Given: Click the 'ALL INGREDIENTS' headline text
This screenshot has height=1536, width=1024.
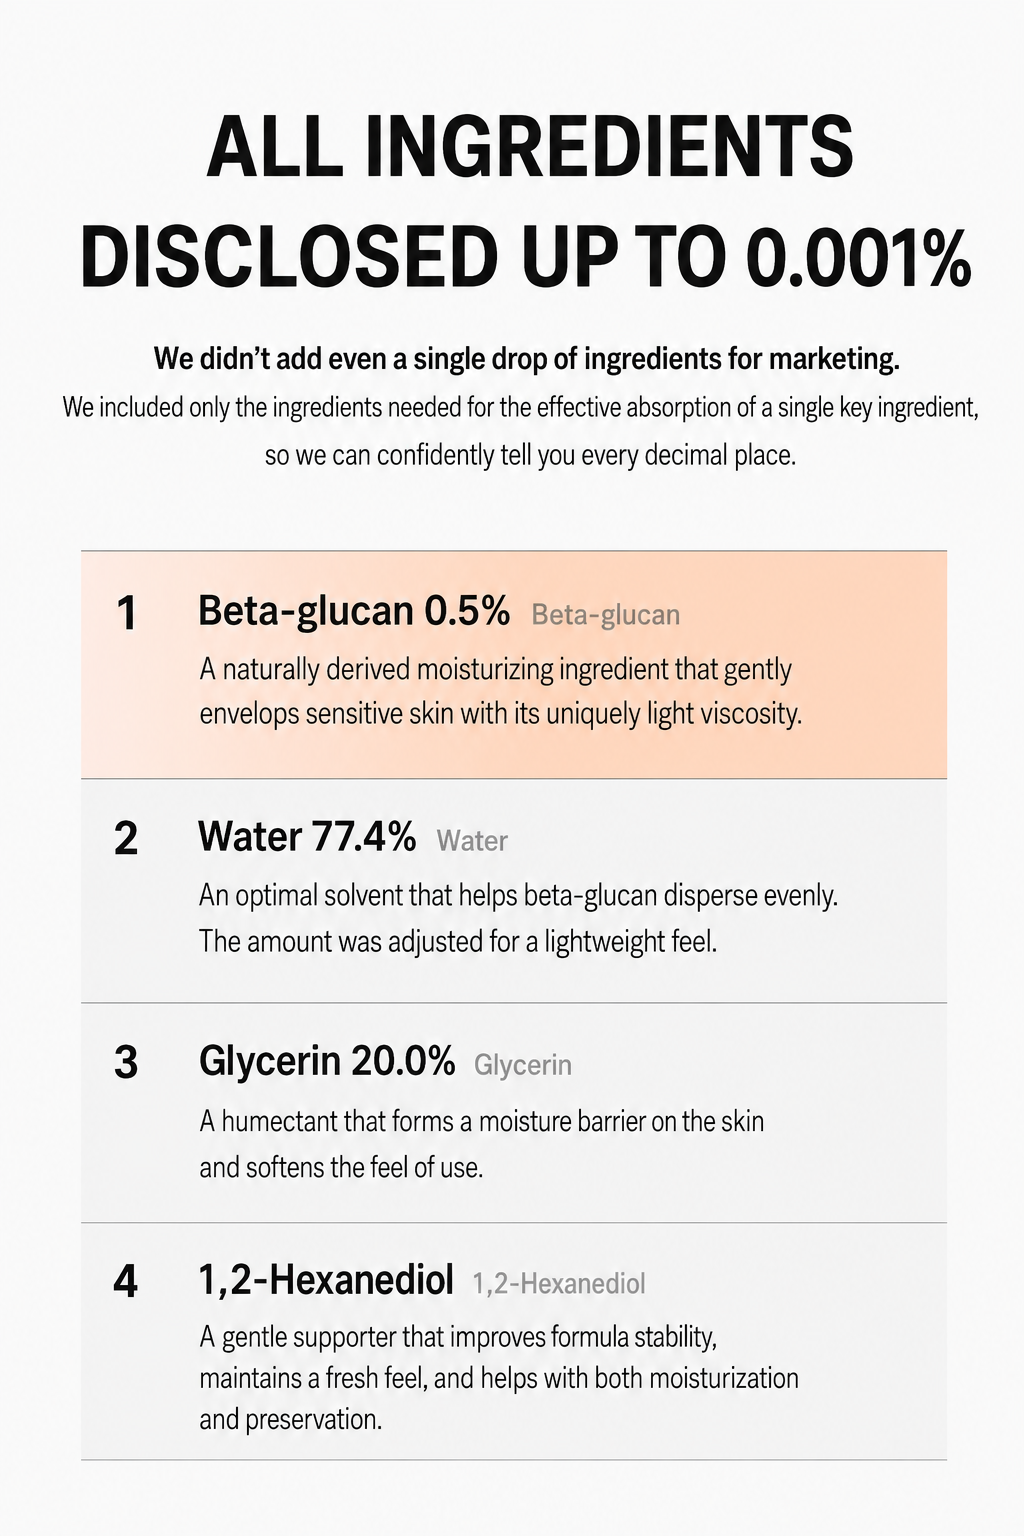Looking at the screenshot, I should (530, 146).
